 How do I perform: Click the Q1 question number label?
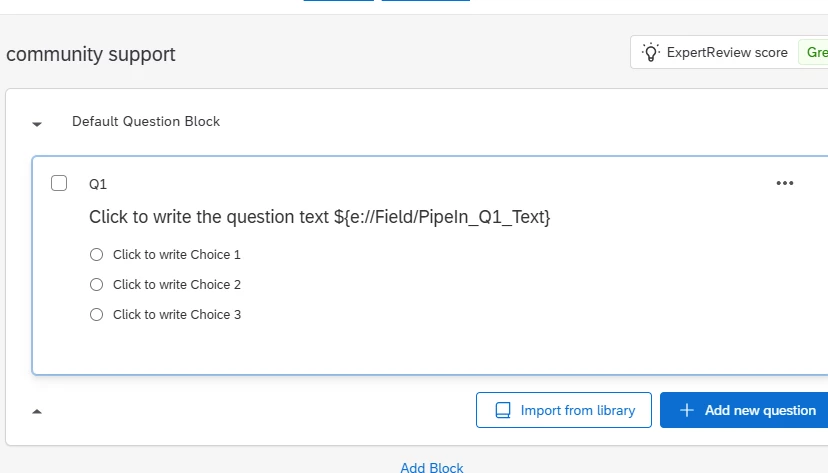pos(98,184)
